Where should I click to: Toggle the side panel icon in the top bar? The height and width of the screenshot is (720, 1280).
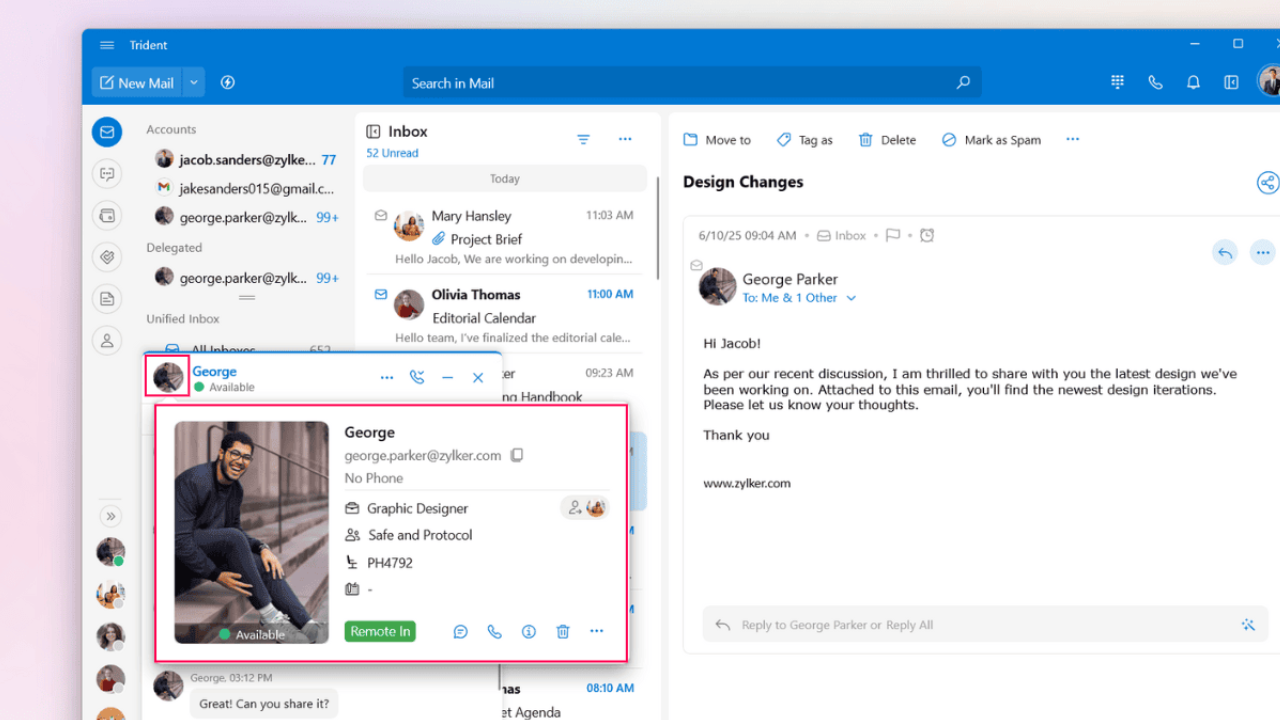point(1231,83)
